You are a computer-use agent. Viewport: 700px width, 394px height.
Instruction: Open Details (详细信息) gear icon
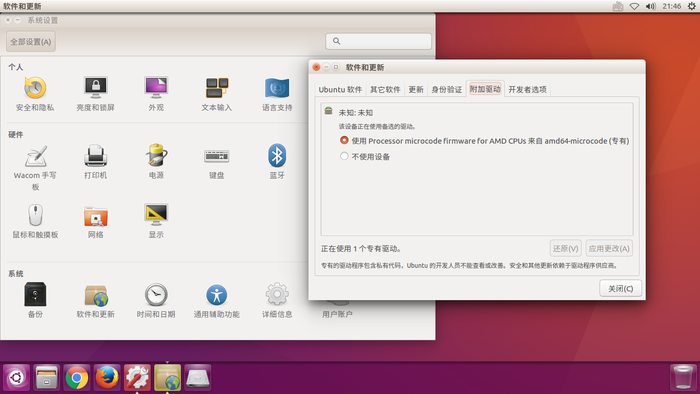coord(277,294)
